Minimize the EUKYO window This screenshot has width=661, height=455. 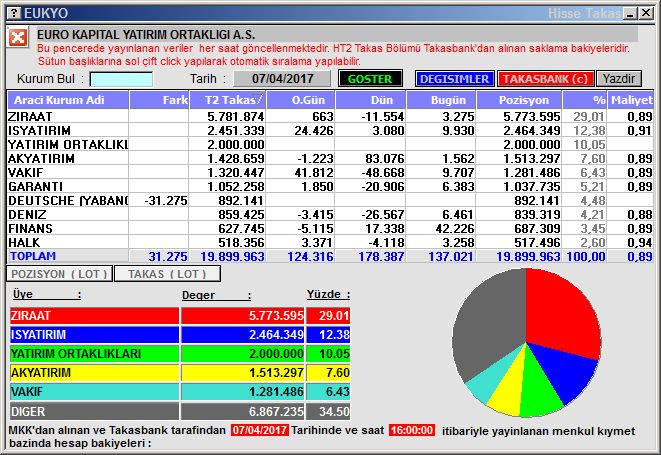coord(631,13)
